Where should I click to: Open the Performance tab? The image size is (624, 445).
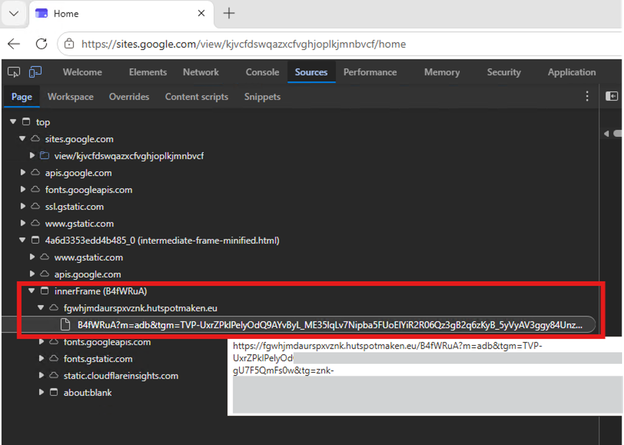point(370,72)
